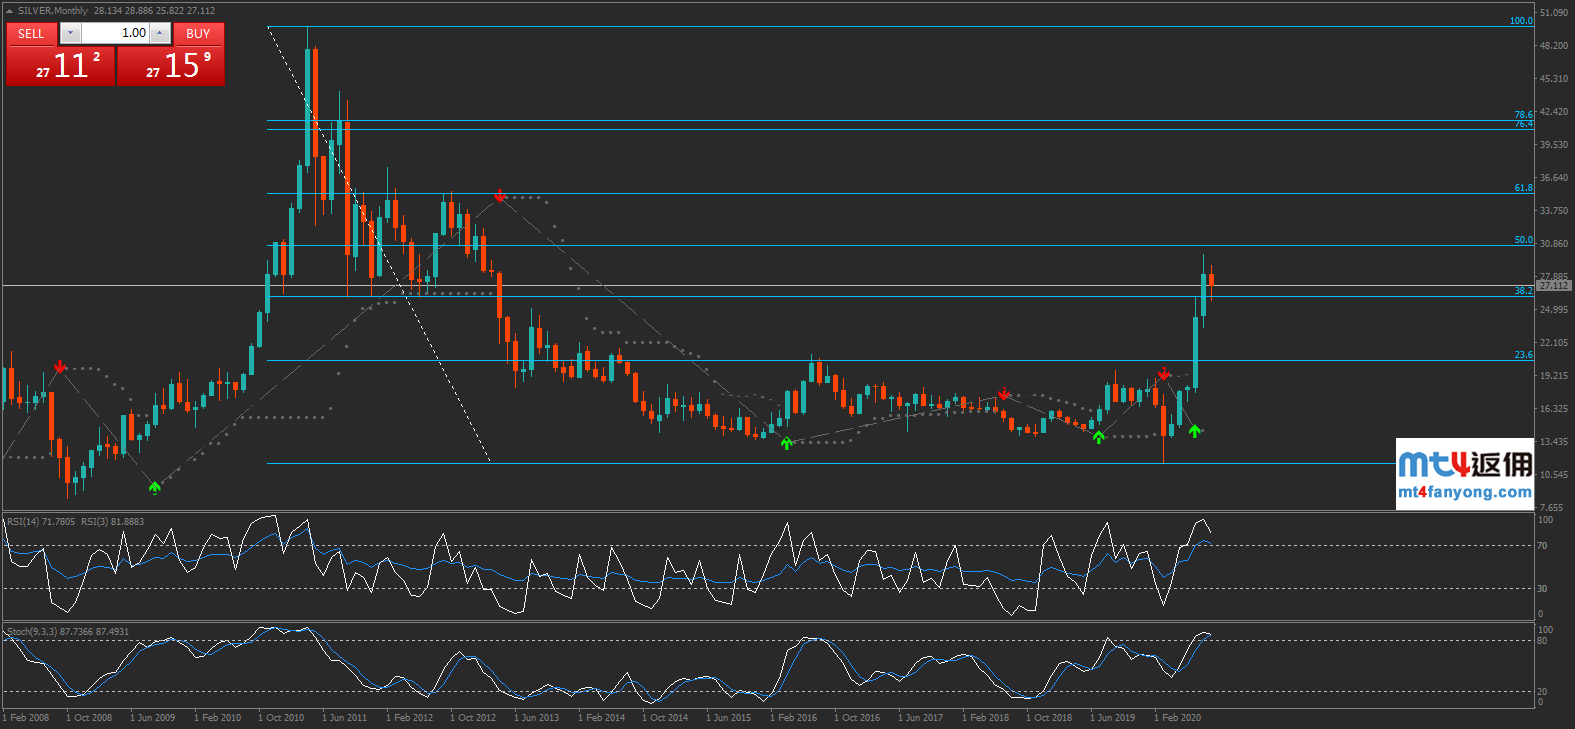The width and height of the screenshot is (1575, 729).
Task: Click the leftmost red down arrow signal
Action: (x=61, y=367)
